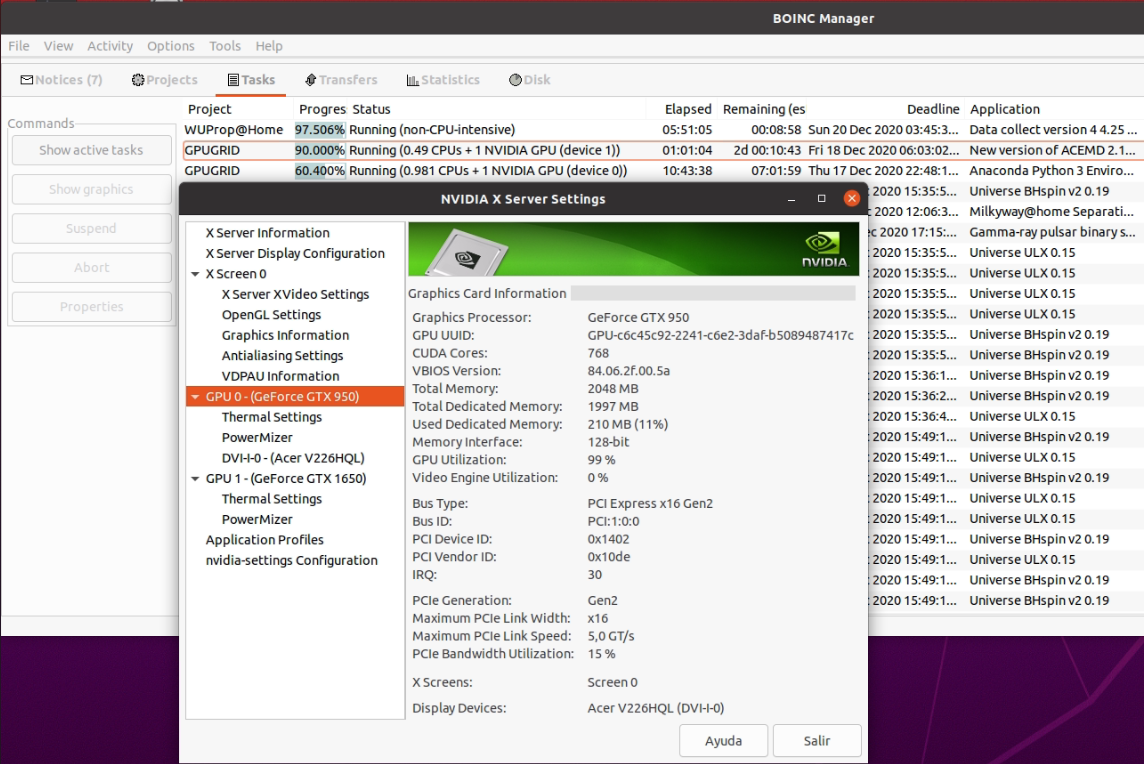Screen dimensions: 1144x764
Task: Open the Help menu
Action: click(268, 46)
